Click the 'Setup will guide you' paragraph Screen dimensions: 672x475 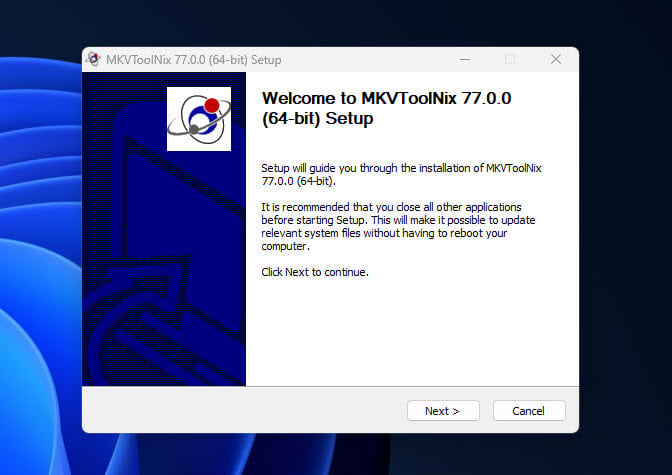[402, 174]
